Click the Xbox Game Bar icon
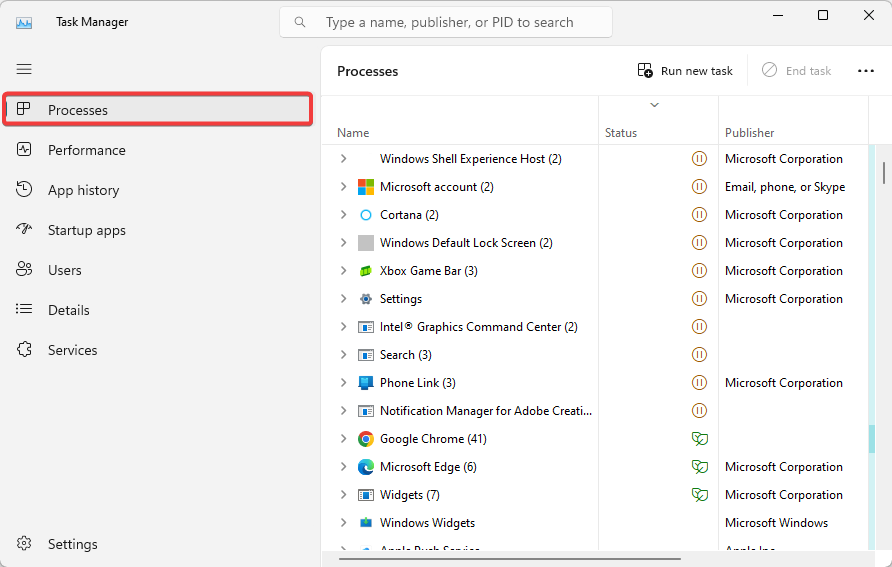 click(366, 271)
